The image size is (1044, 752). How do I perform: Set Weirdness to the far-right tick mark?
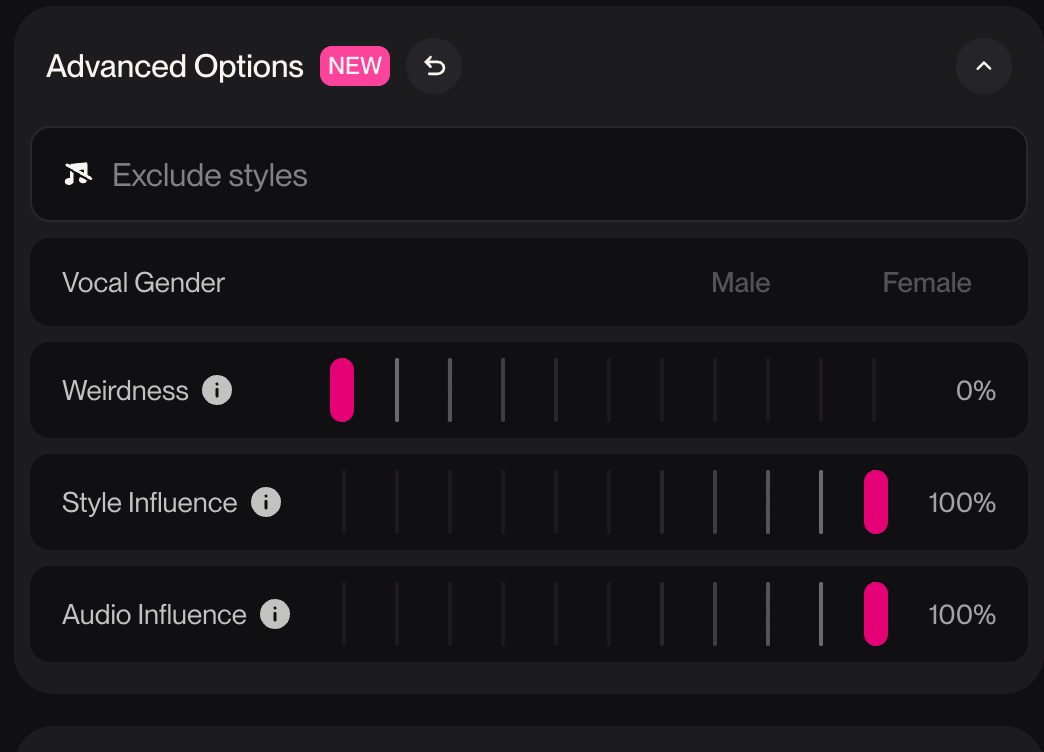point(874,390)
